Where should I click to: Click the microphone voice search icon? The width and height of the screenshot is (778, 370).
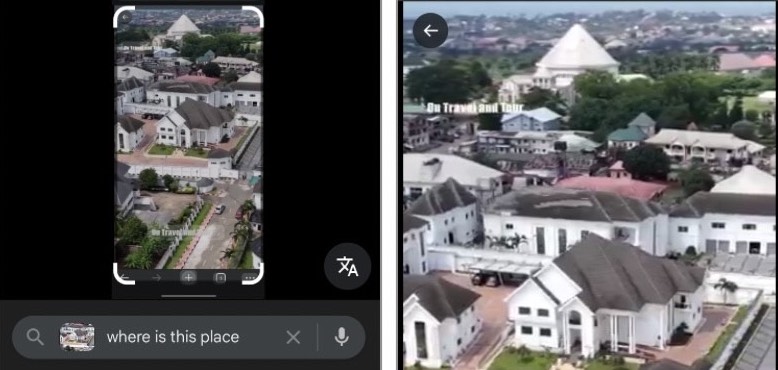(x=341, y=338)
